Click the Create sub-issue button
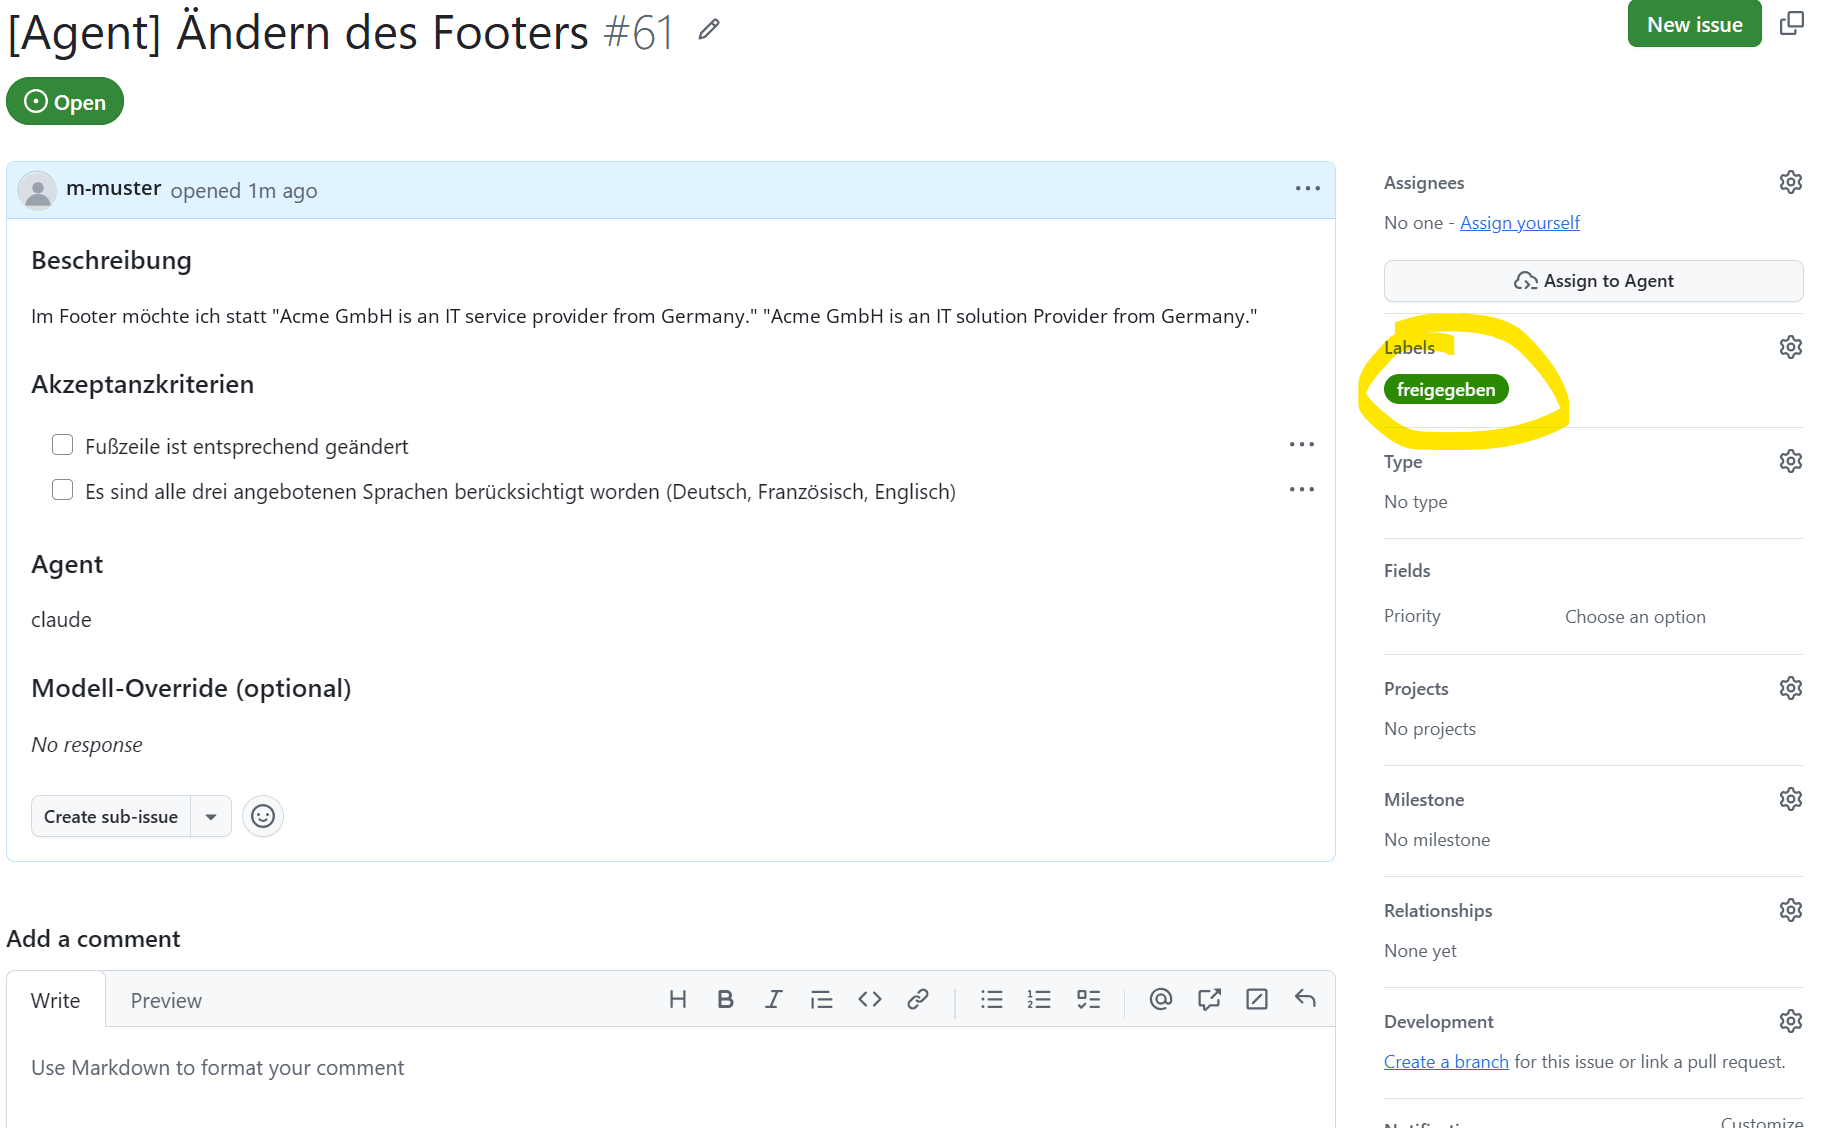The height and width of the screenshot is (1128, 1837). pyautogui.click(x=111, y=816)
